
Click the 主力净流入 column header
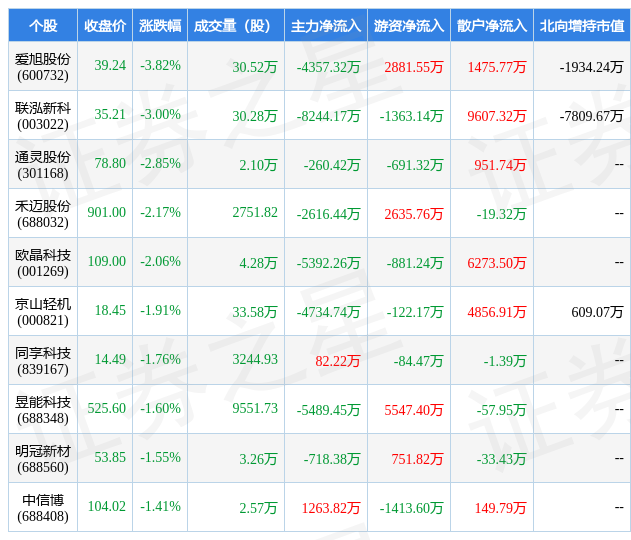(326, 26)
